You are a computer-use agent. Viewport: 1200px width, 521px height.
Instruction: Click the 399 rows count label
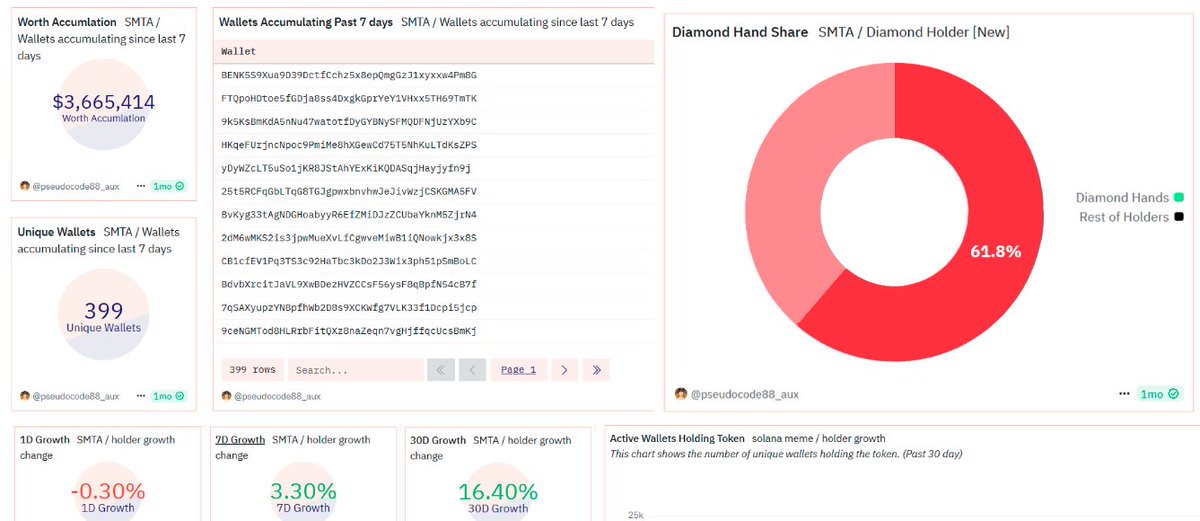[x=252, y=370]
